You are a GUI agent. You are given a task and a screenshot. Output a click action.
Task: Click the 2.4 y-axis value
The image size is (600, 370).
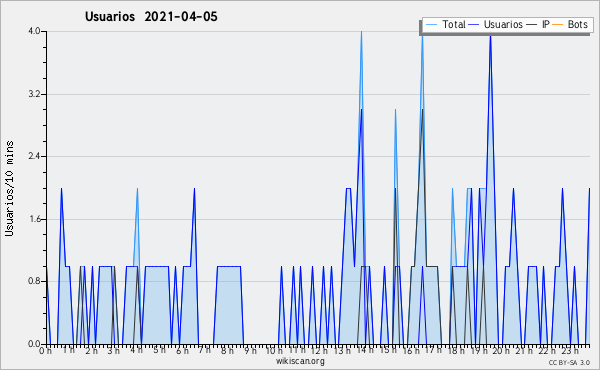pyautogui.click(x=34, y=156)
